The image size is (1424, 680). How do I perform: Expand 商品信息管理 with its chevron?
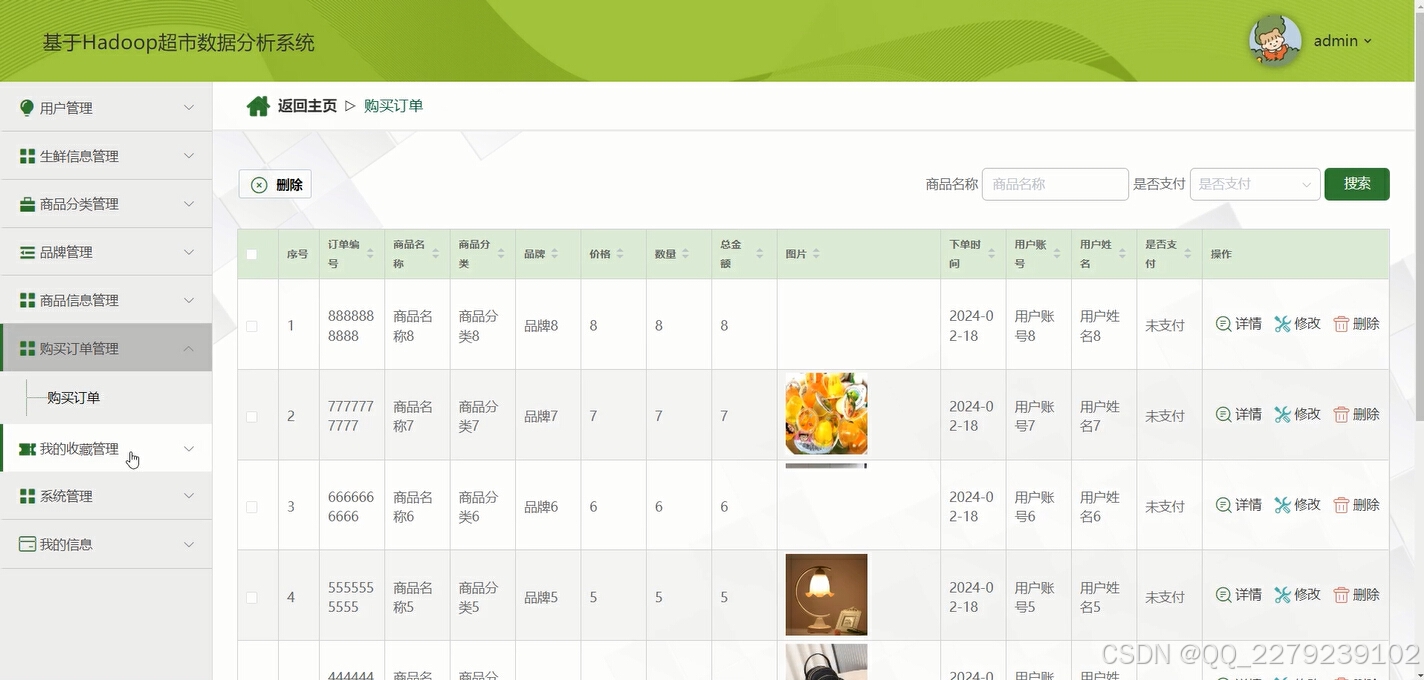tap(189, 299)
